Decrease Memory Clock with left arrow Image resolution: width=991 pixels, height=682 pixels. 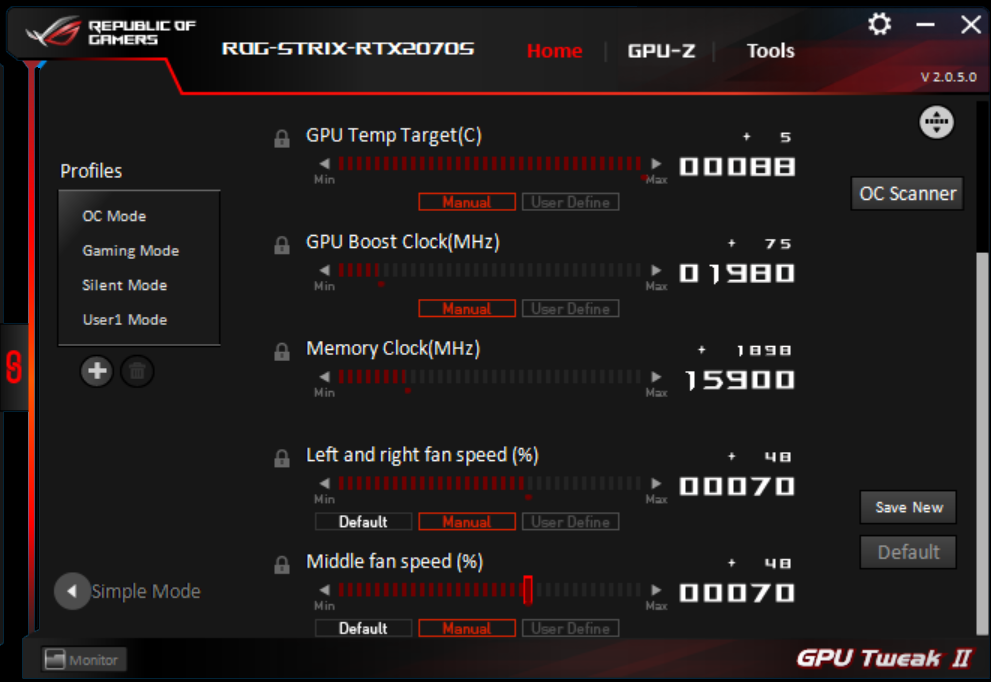point(324,377)
